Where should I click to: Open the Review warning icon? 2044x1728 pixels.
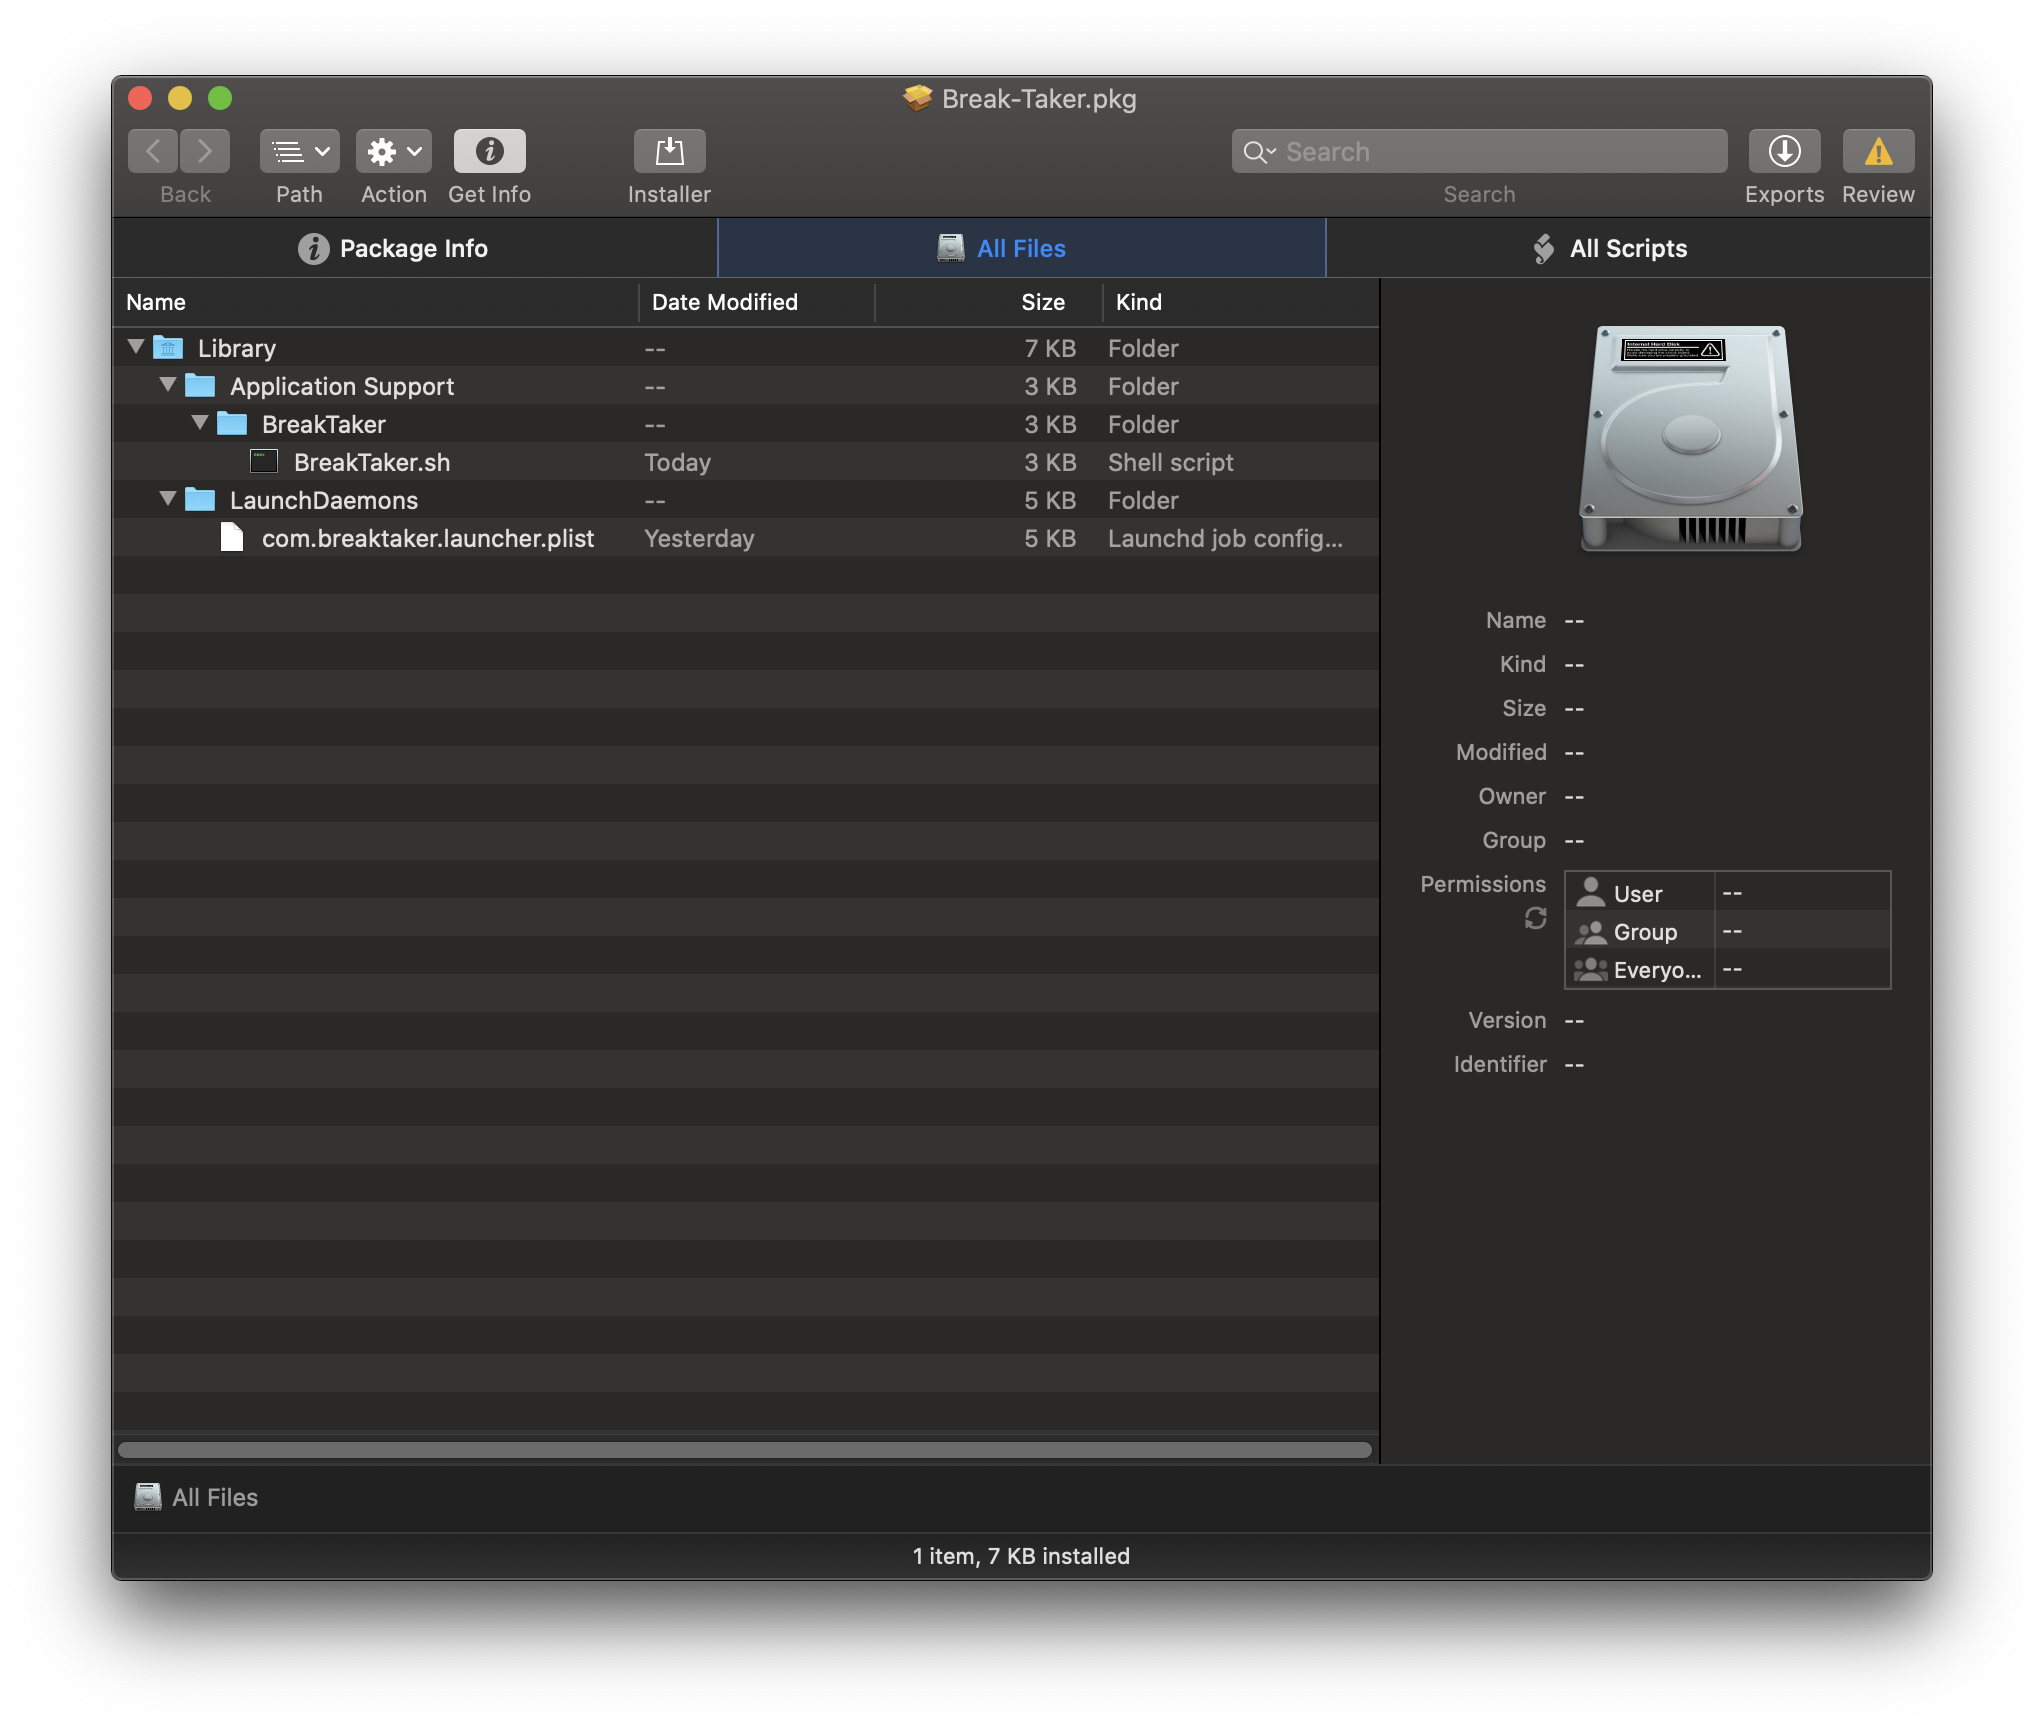(1878, 152)
